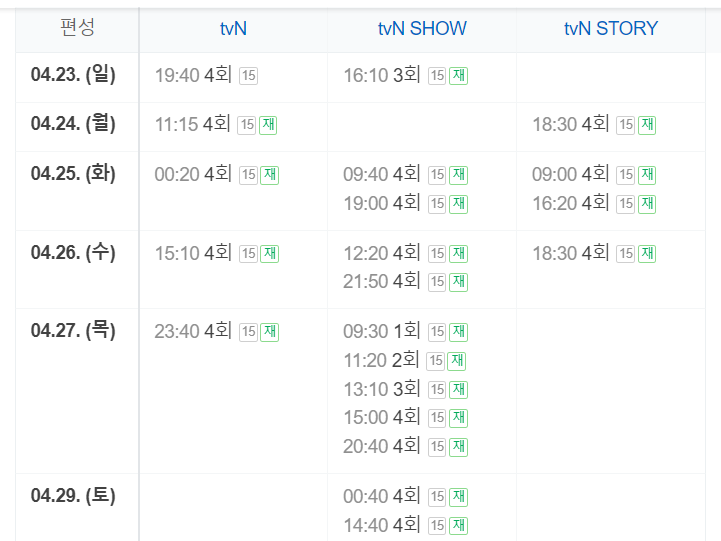Click the 재 rerun badge beside 11:20
The width and height of the screenshot is (721, 541).
coord(457,361)
